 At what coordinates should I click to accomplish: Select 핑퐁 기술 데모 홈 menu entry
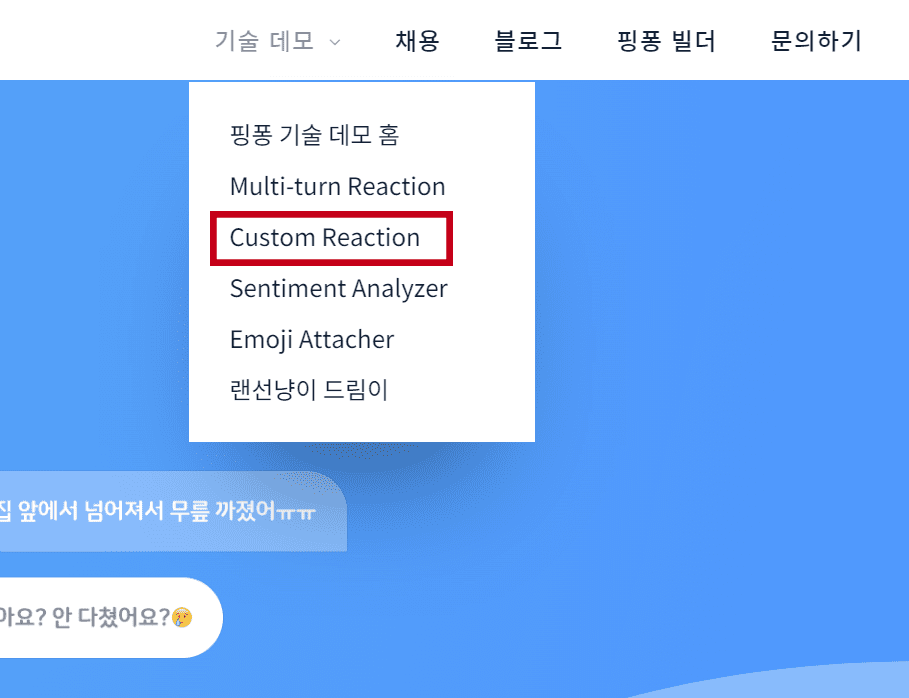tap(314, 135)
